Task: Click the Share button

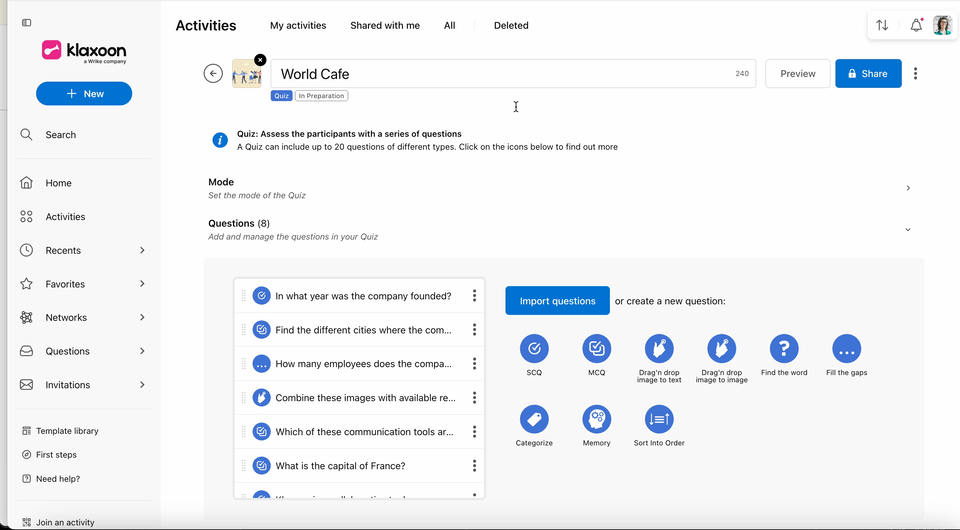Action: click(x=868, y=73)
